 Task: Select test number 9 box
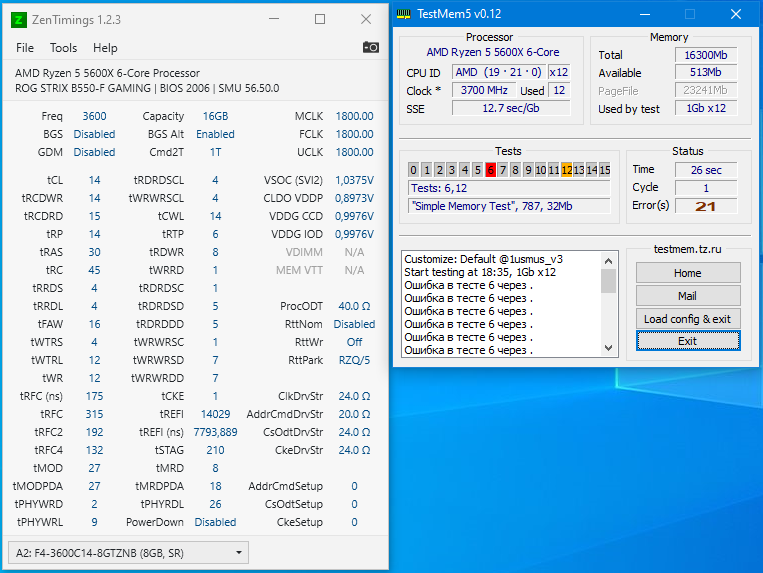pyautogui.click(x=528, y=170)
